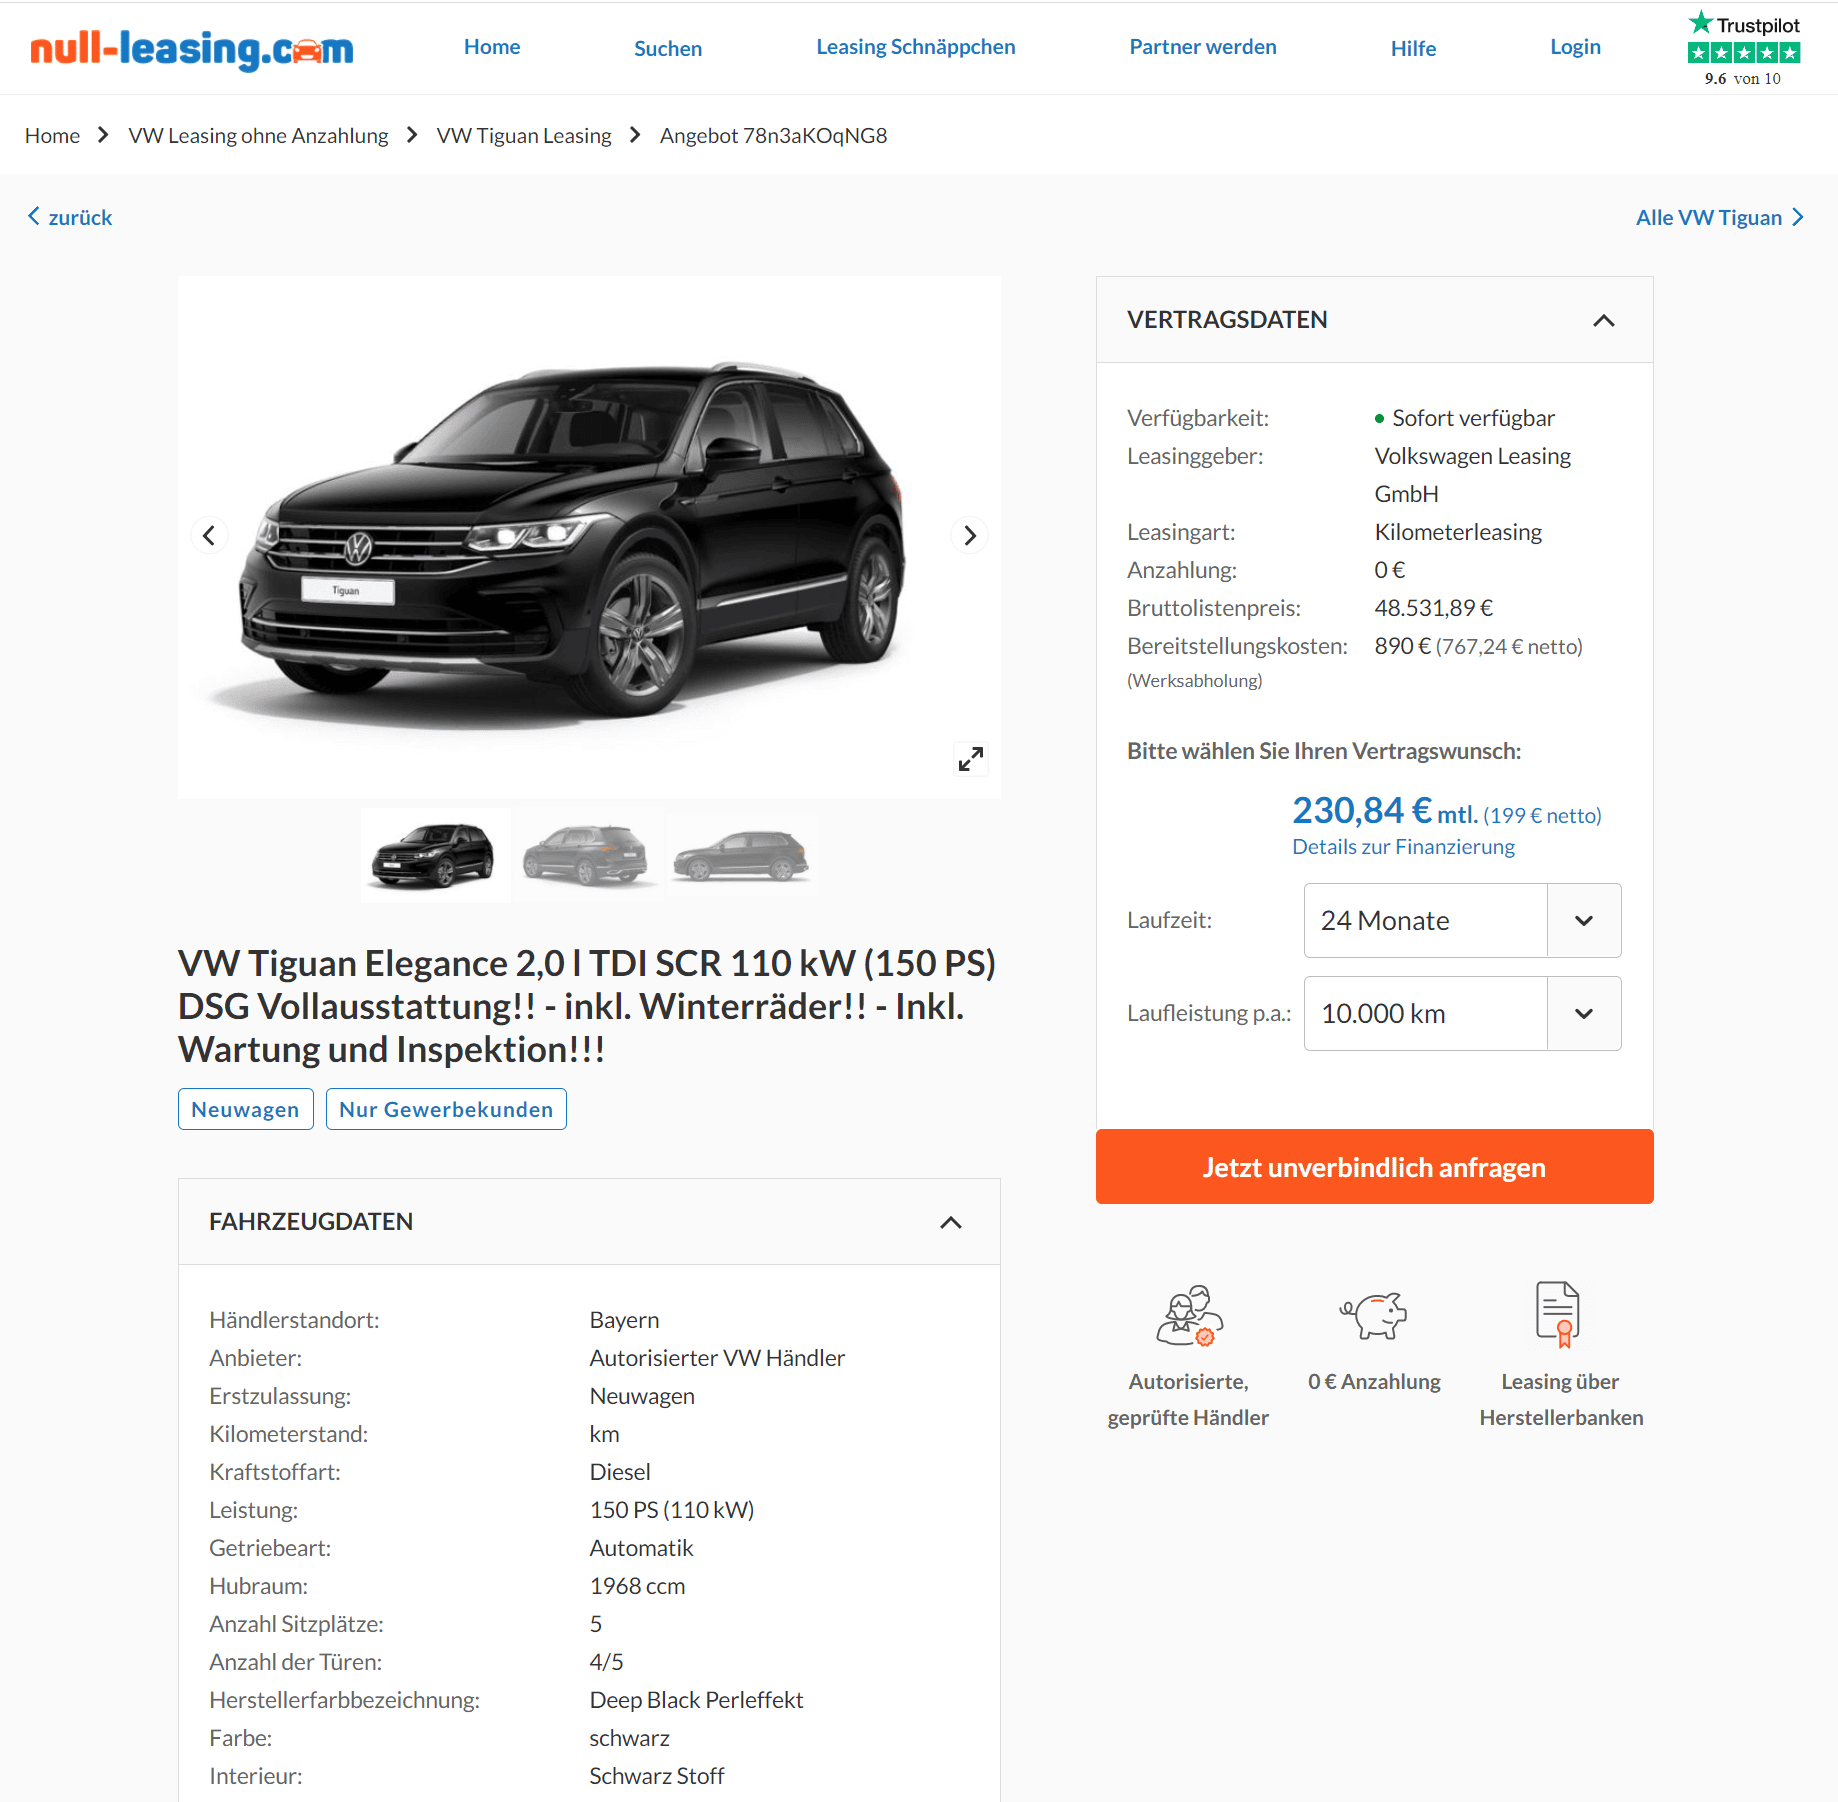
Task: Select the side-view car thumbnail
Action: pos(741,855)
